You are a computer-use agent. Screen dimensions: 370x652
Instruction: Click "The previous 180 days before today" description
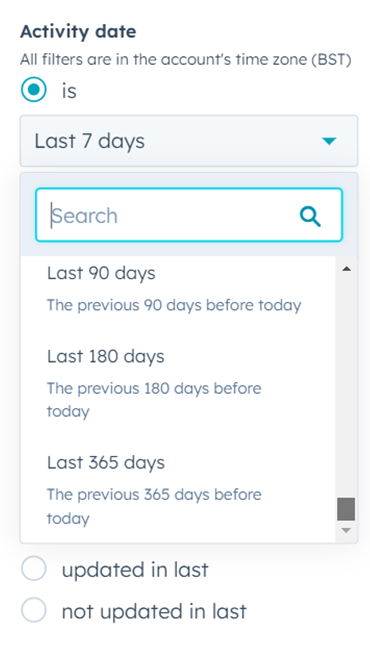click(x=154, y=400)
